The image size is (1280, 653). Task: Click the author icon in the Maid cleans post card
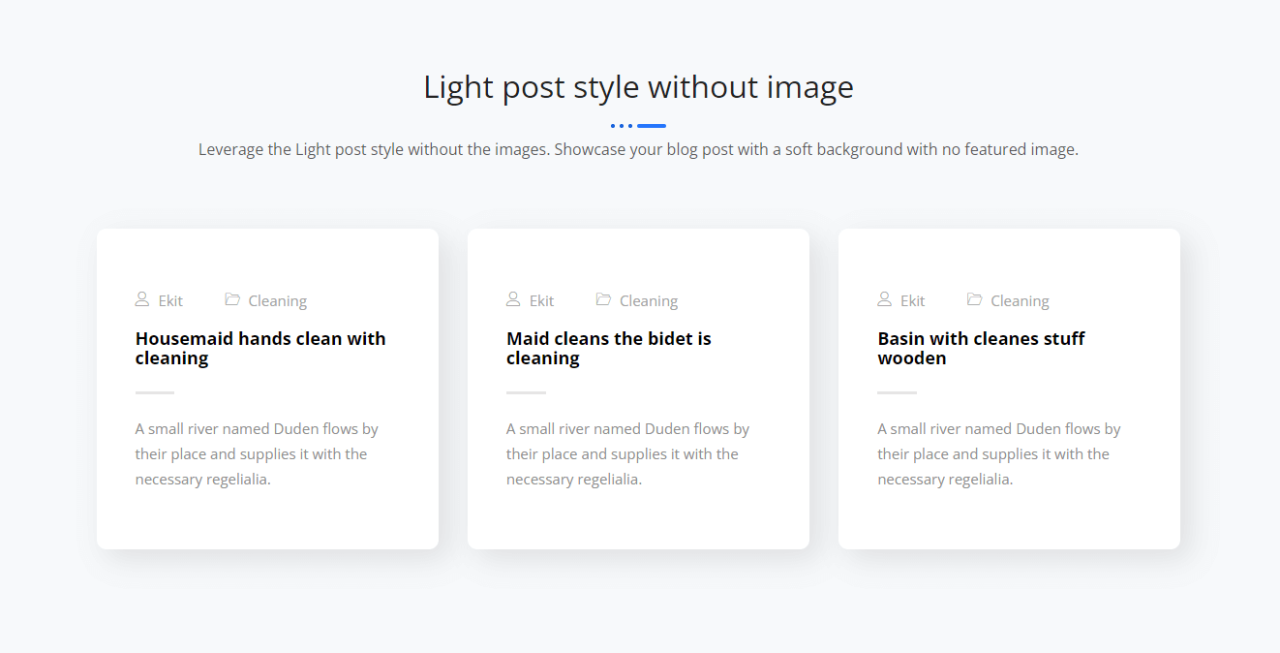pyautogui.click(x=513, y=299)
